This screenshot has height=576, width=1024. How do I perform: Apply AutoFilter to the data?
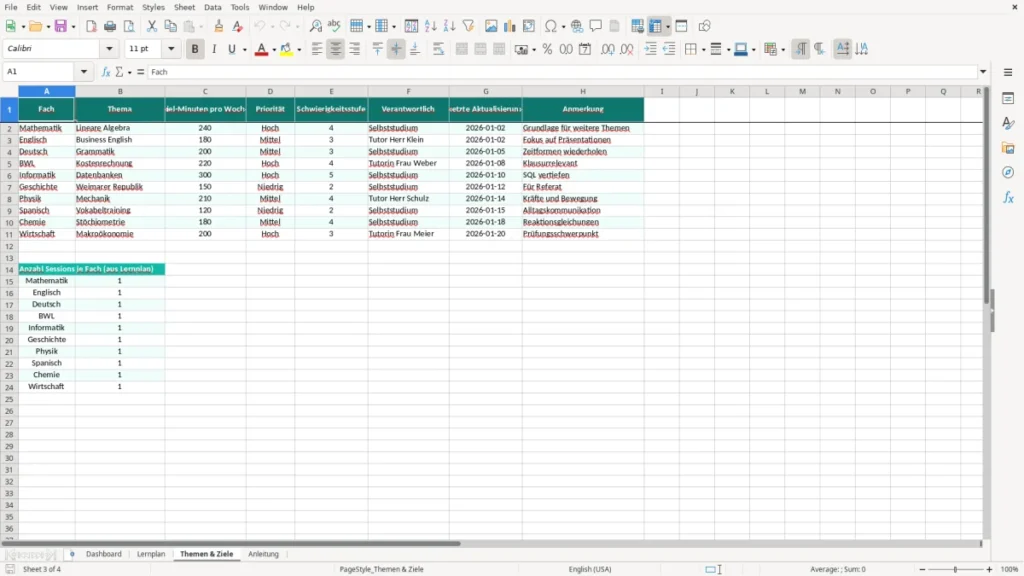click(468, 26)
